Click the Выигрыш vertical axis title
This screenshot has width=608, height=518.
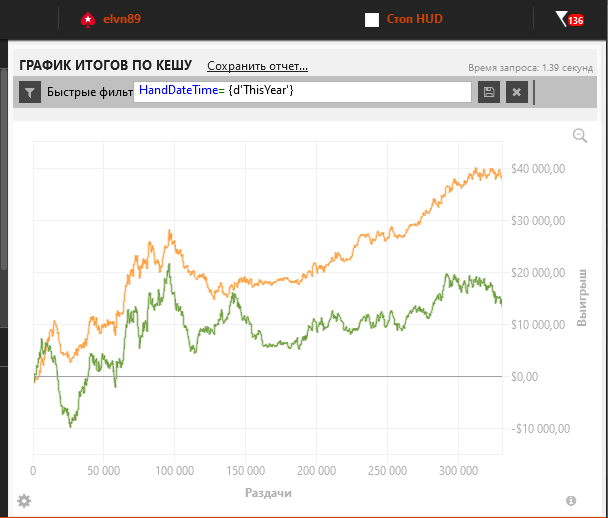[x=582, y=298]
